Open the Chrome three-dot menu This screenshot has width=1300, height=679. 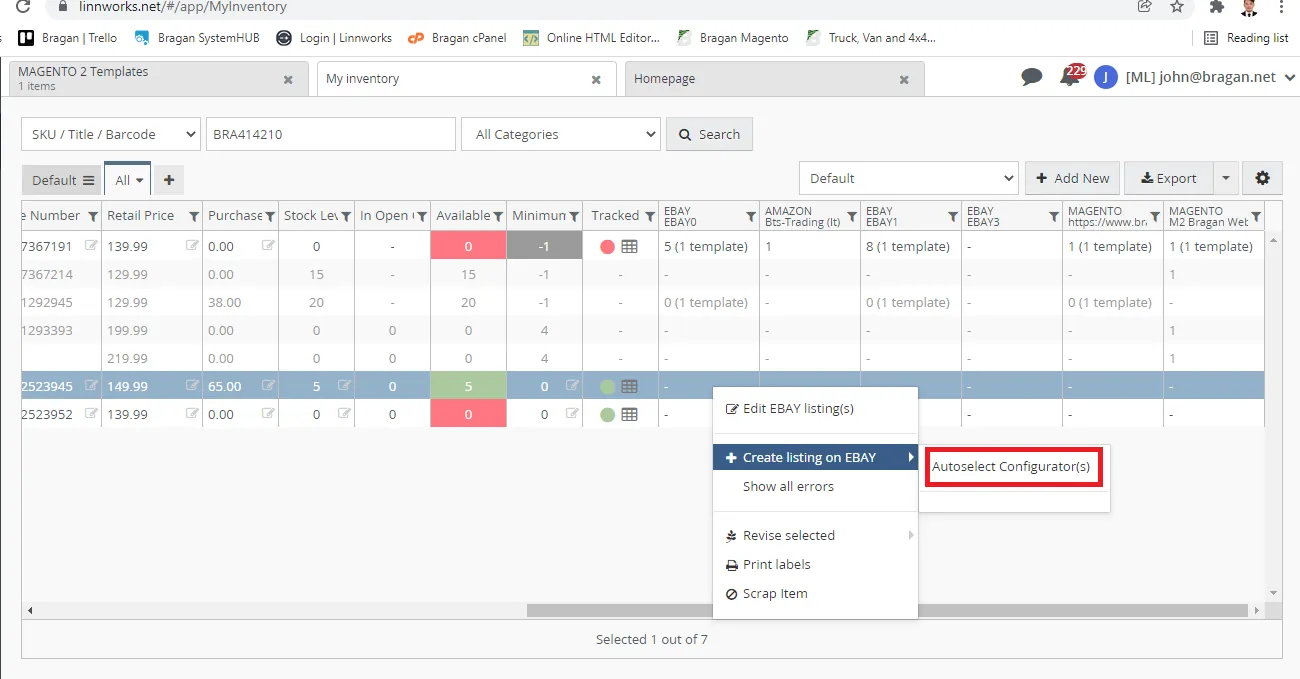point(1281,7)
